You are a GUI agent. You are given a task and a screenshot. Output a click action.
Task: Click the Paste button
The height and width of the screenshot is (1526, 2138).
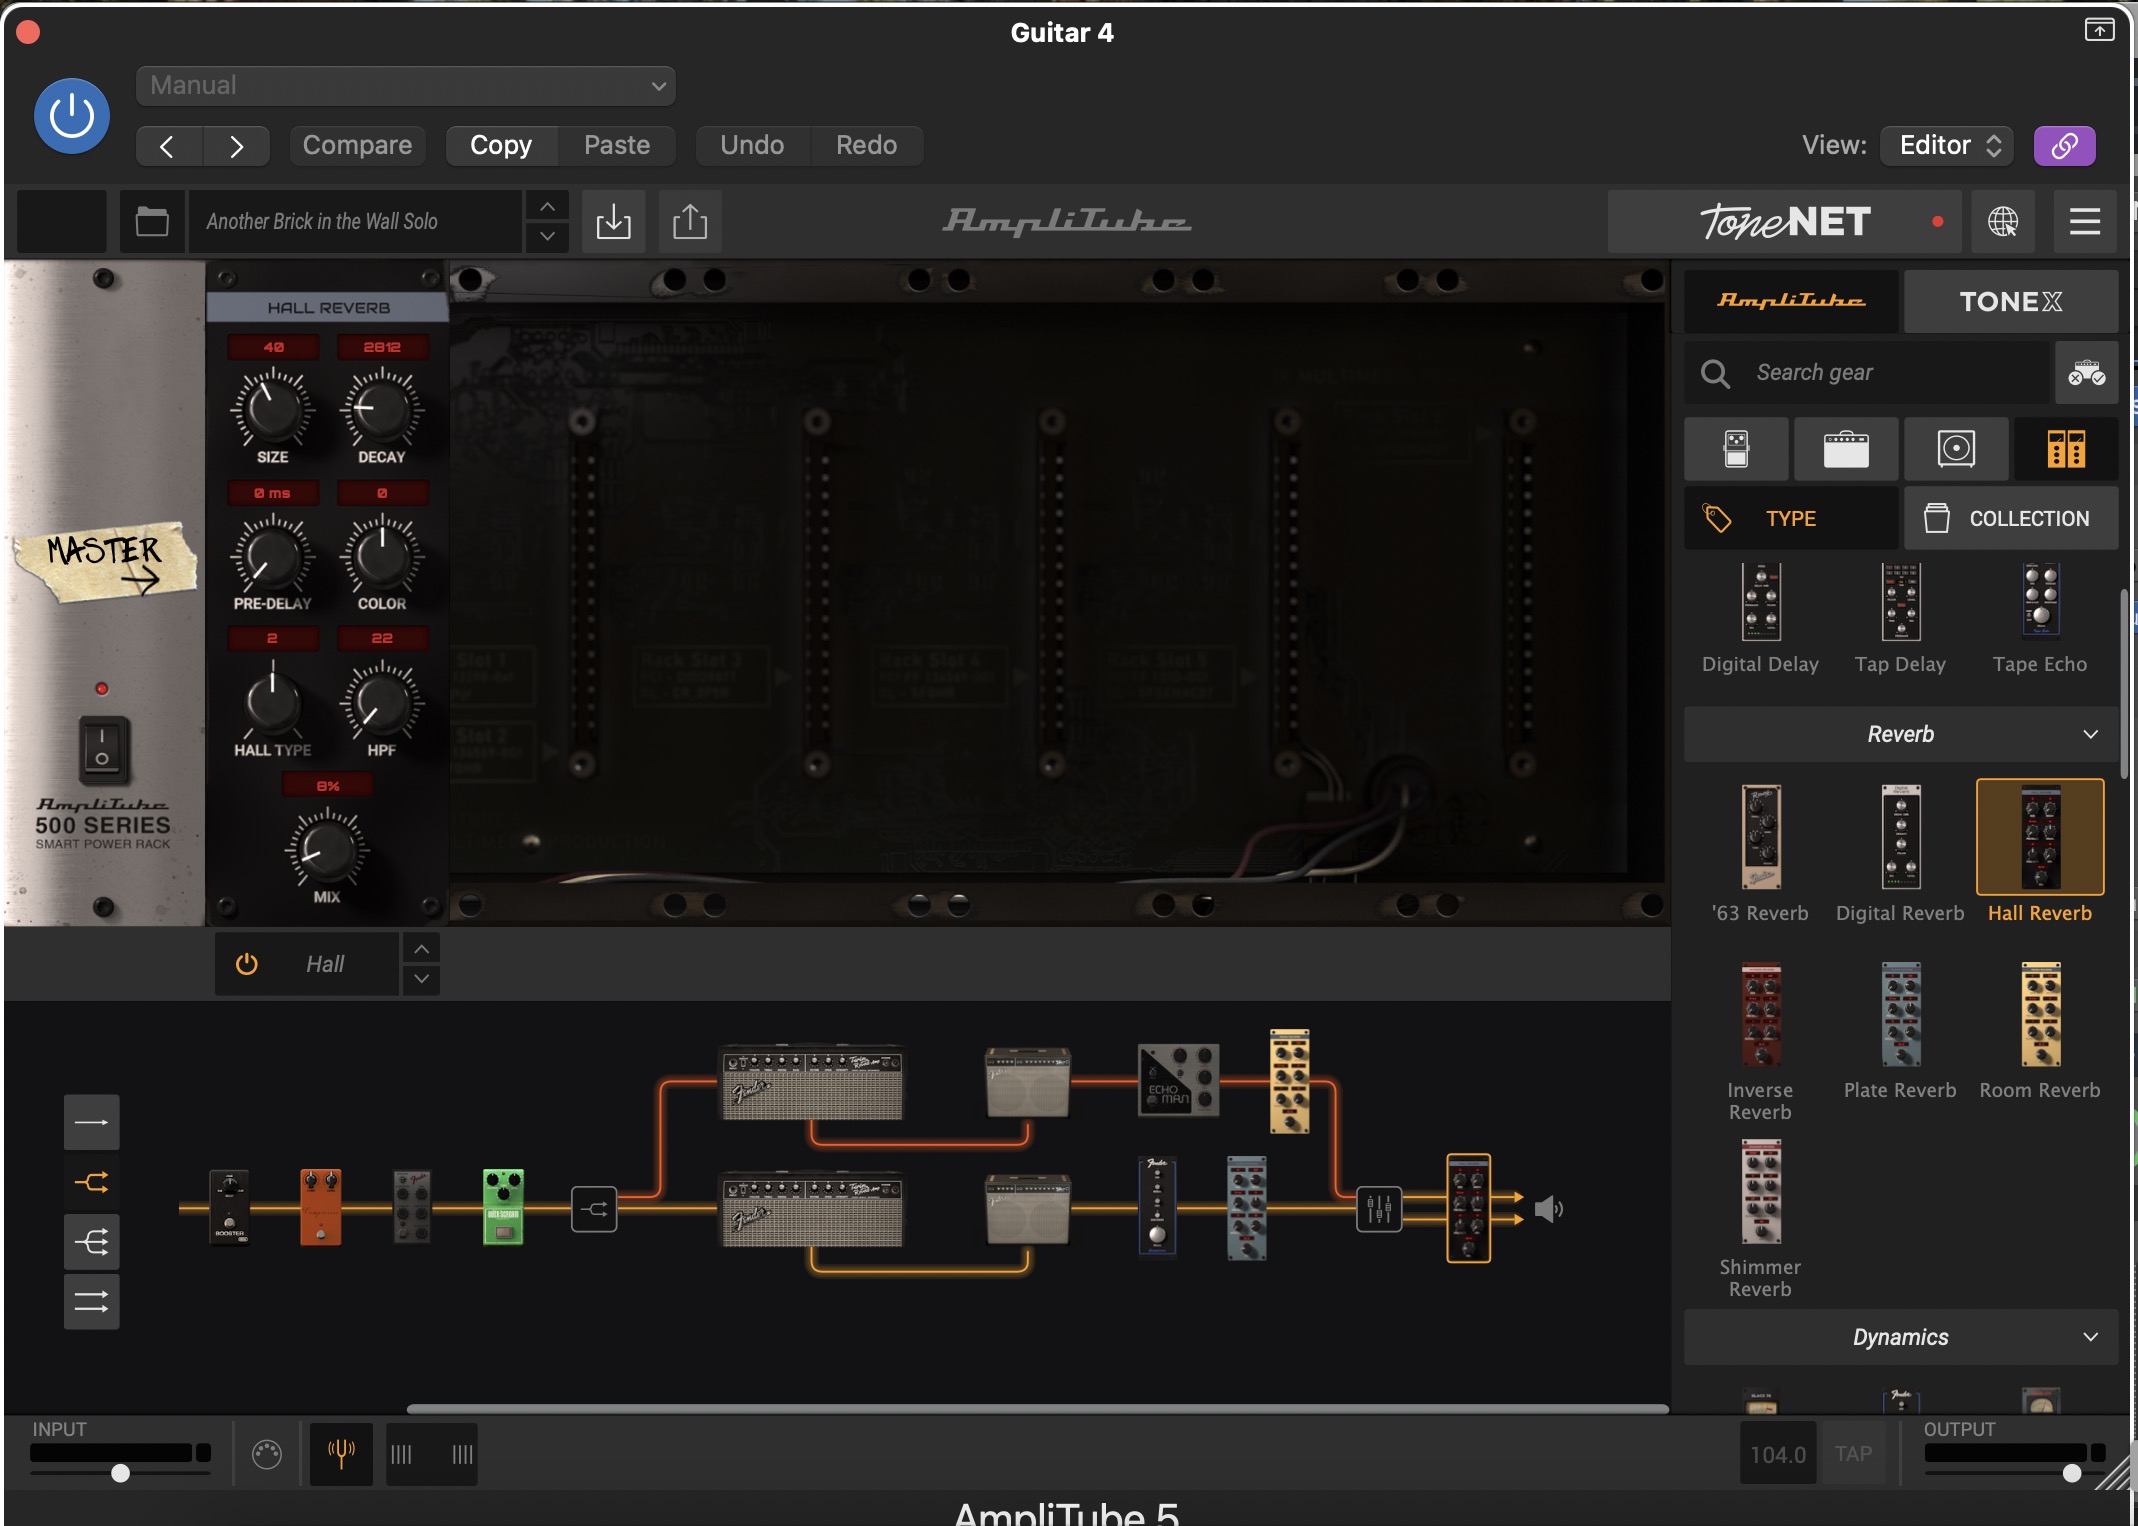point(617,146)
